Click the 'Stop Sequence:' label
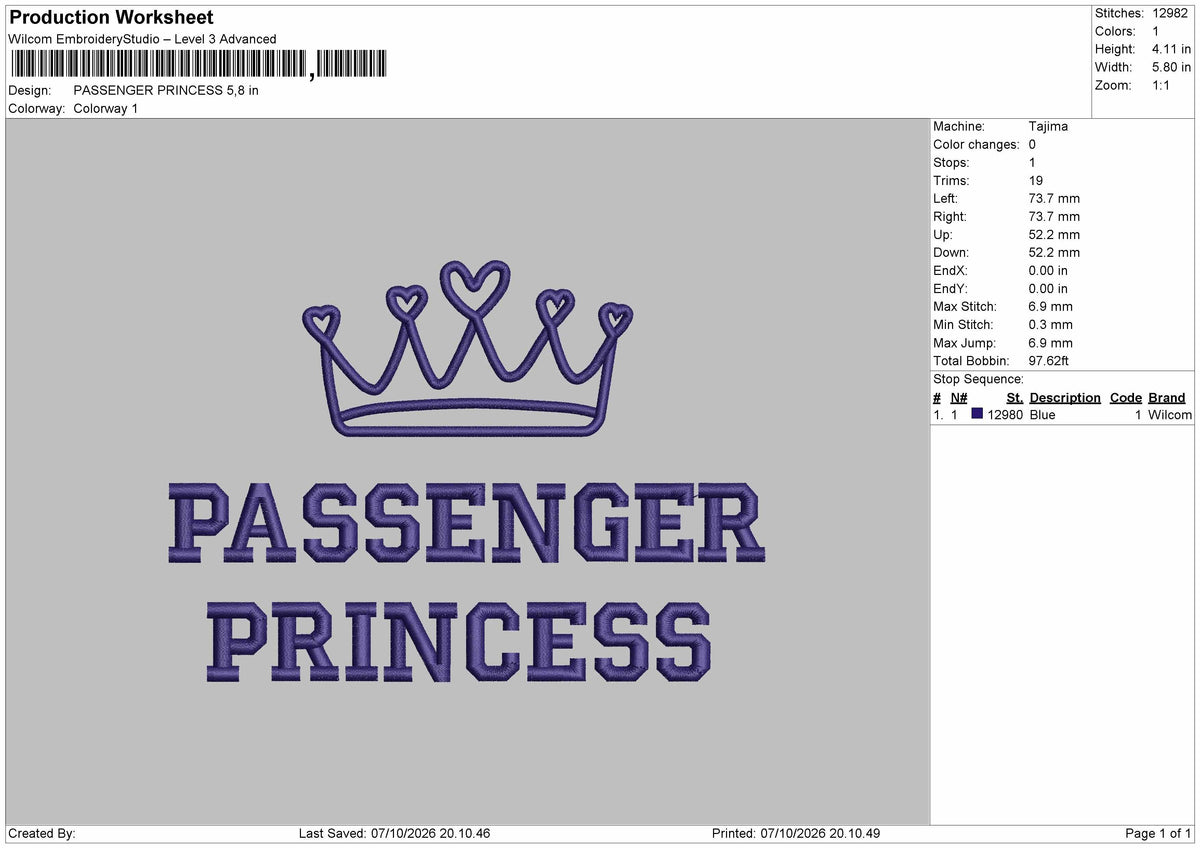This screenshot has width=1200, height=848. tap(978, 379)
